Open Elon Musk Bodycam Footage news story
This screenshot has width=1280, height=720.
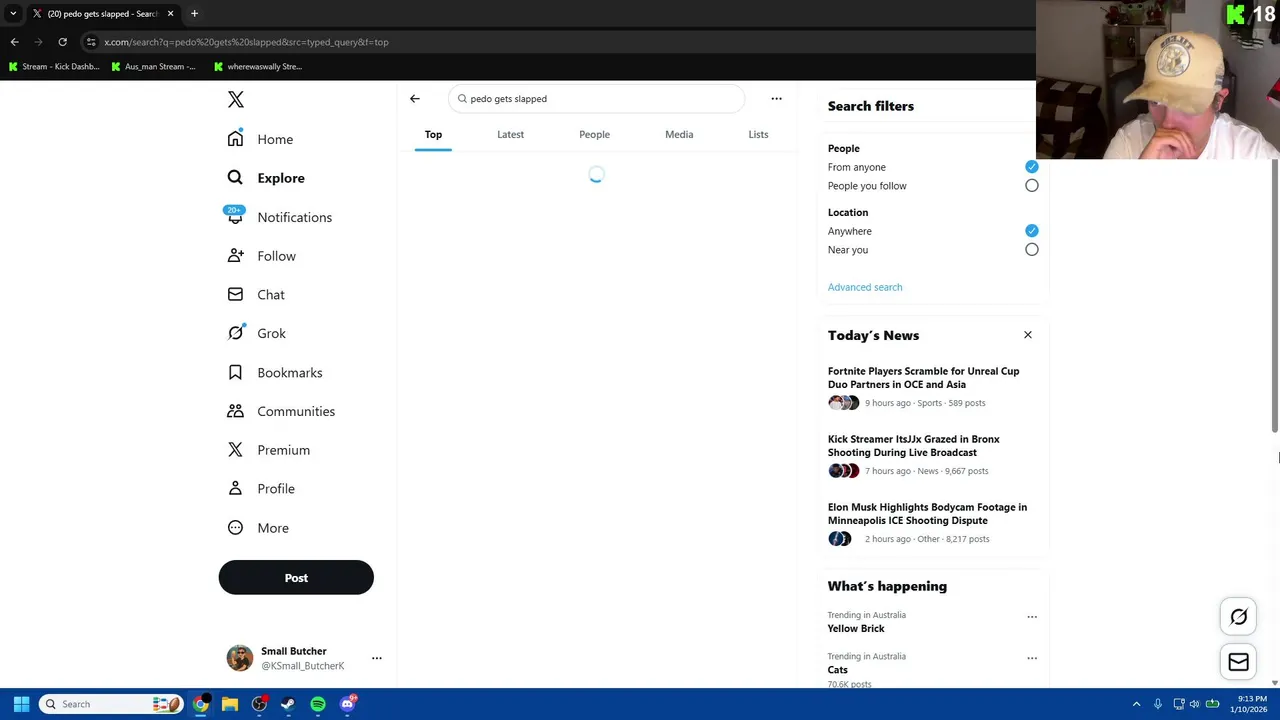click(x=928, y=514)
